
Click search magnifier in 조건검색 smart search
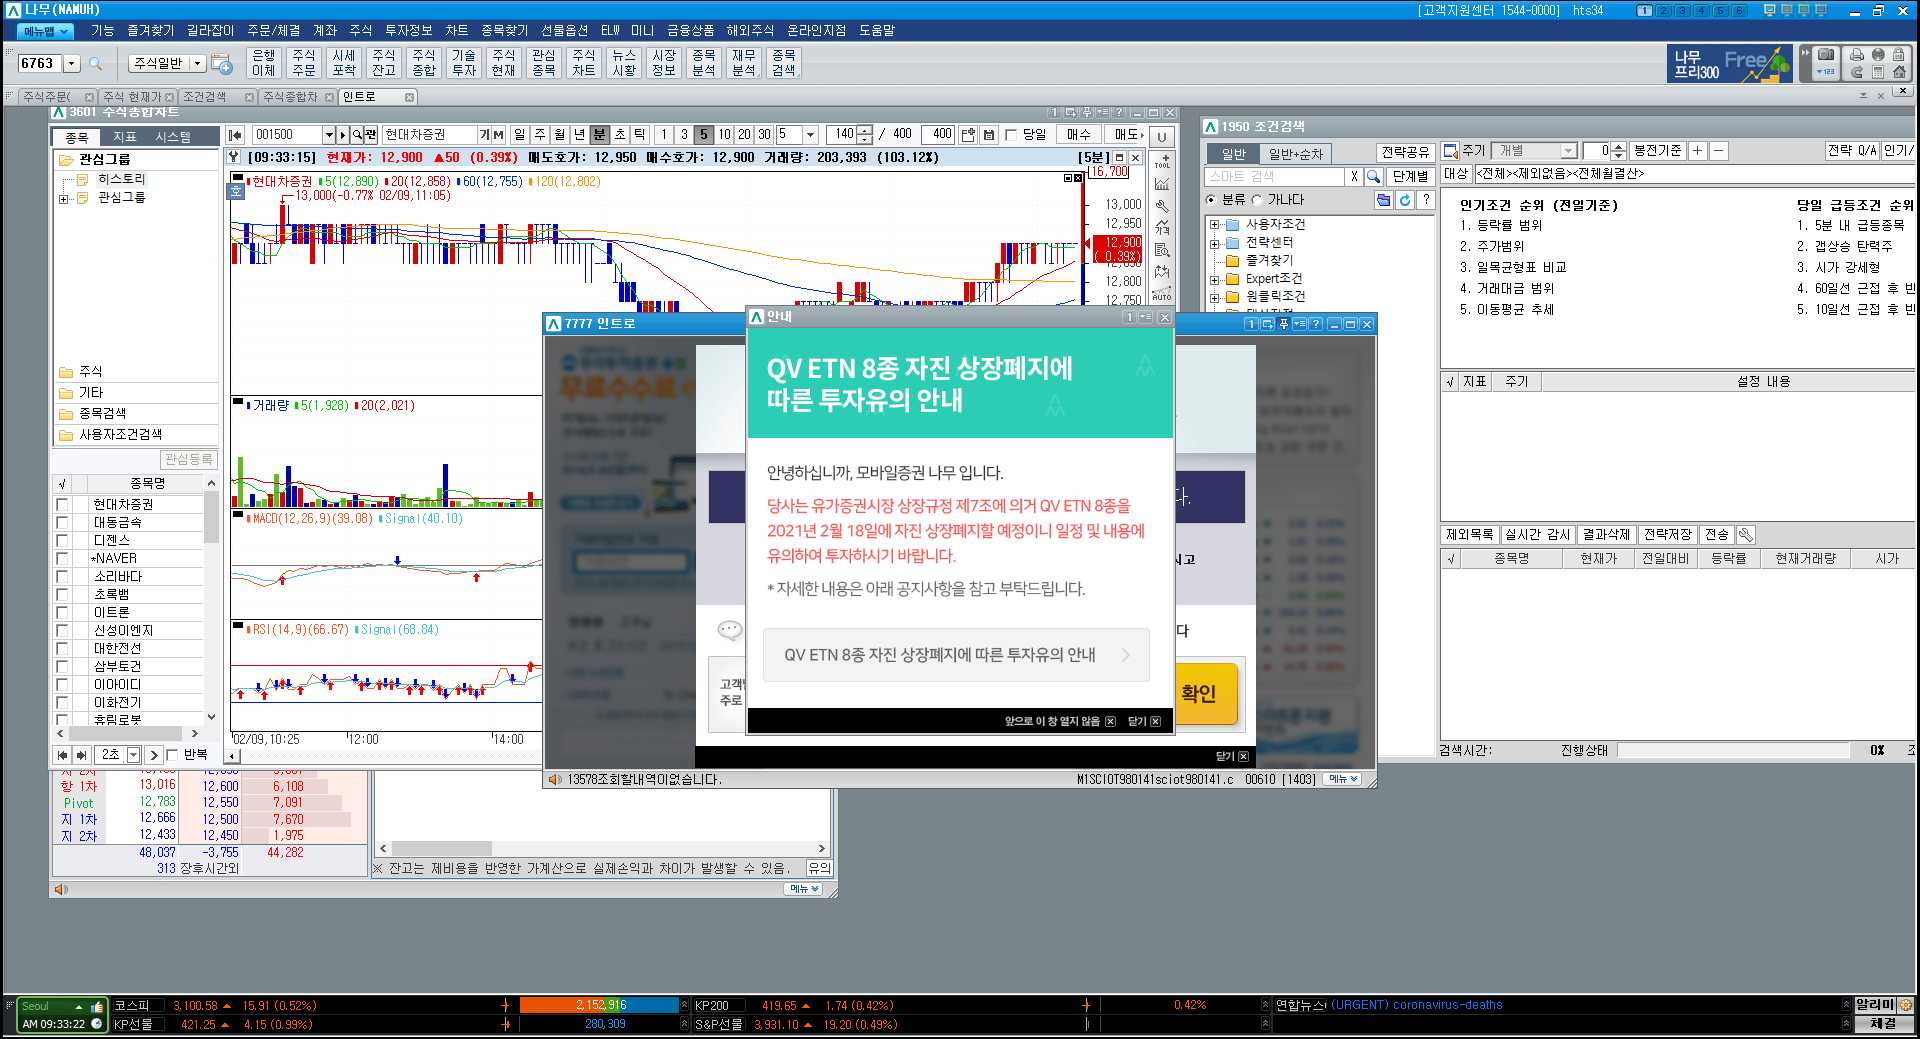pyautogui.click(x=1374, y=176)
